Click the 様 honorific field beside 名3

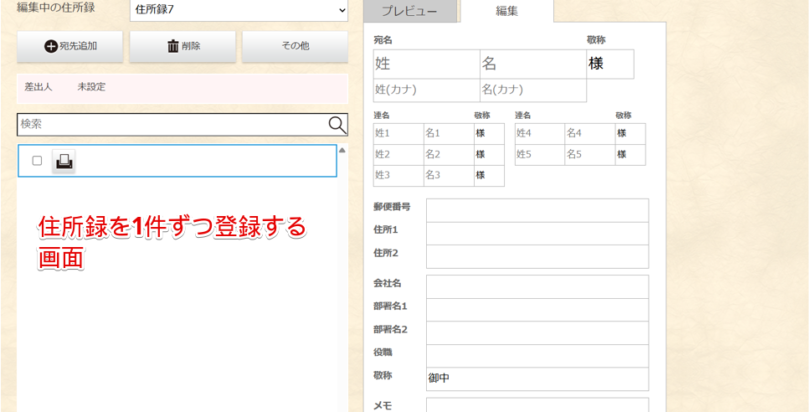click(x=489, y=175)
